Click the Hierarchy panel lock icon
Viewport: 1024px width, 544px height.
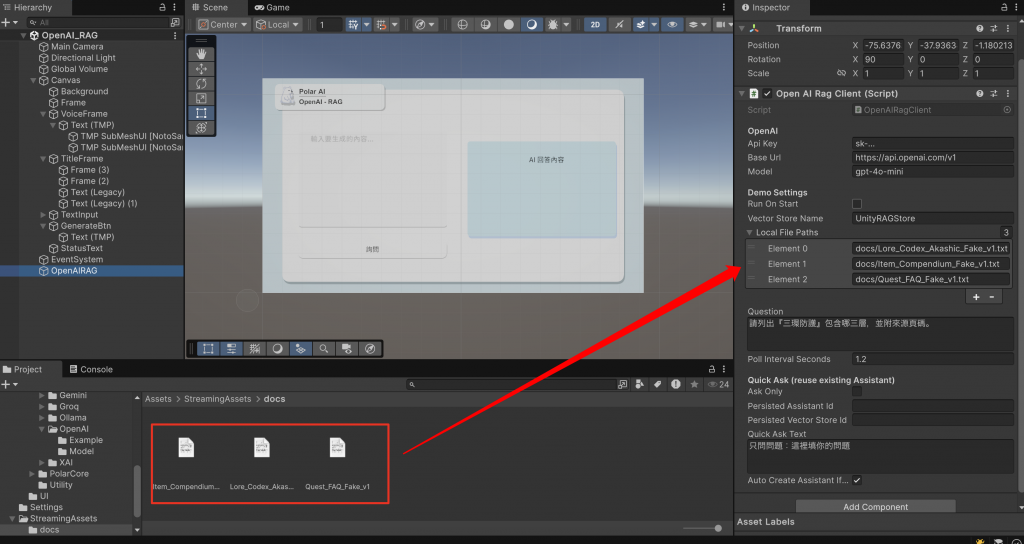click(x=163, y=8)
